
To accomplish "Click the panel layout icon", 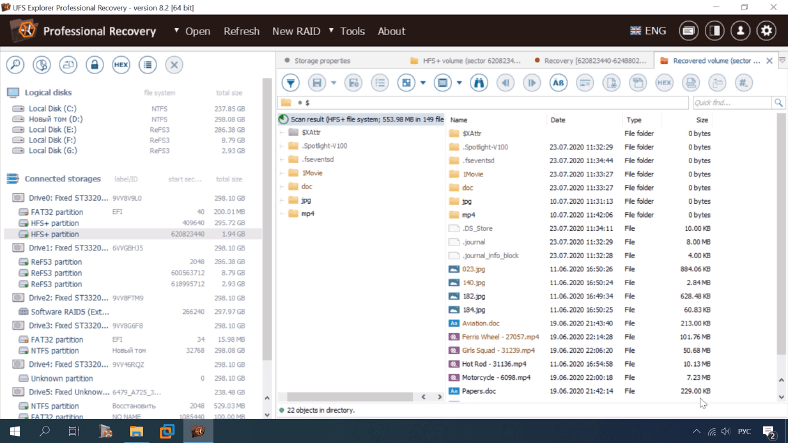I will [x=443, y=83].
